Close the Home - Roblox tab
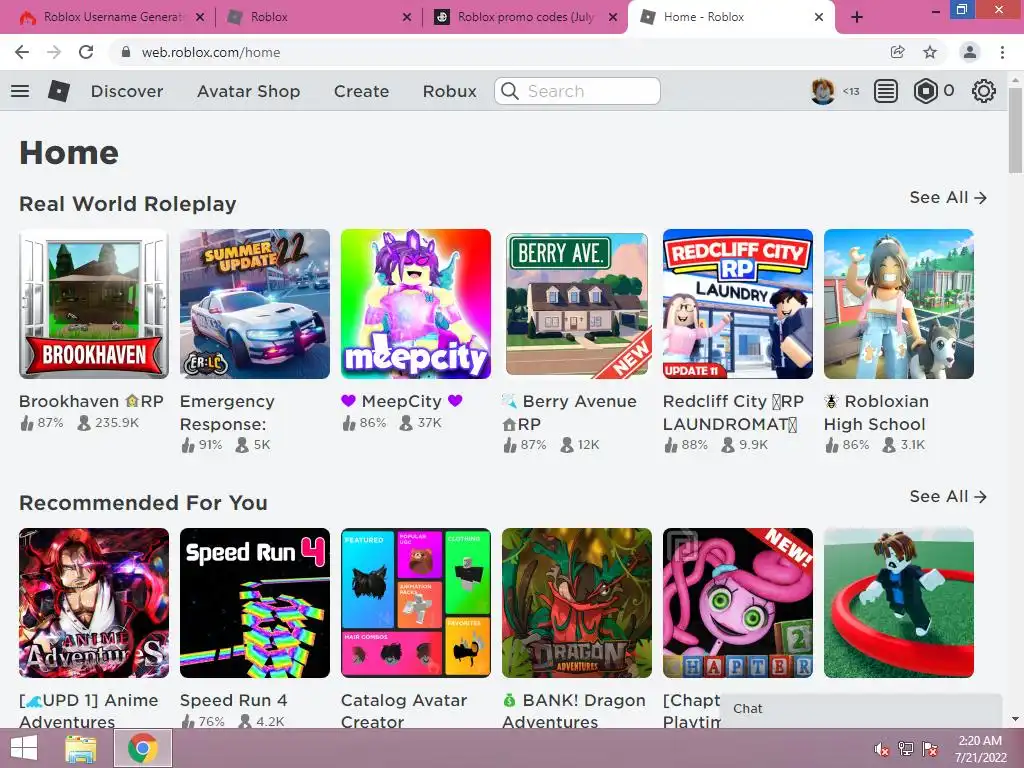 pos(819,17)
